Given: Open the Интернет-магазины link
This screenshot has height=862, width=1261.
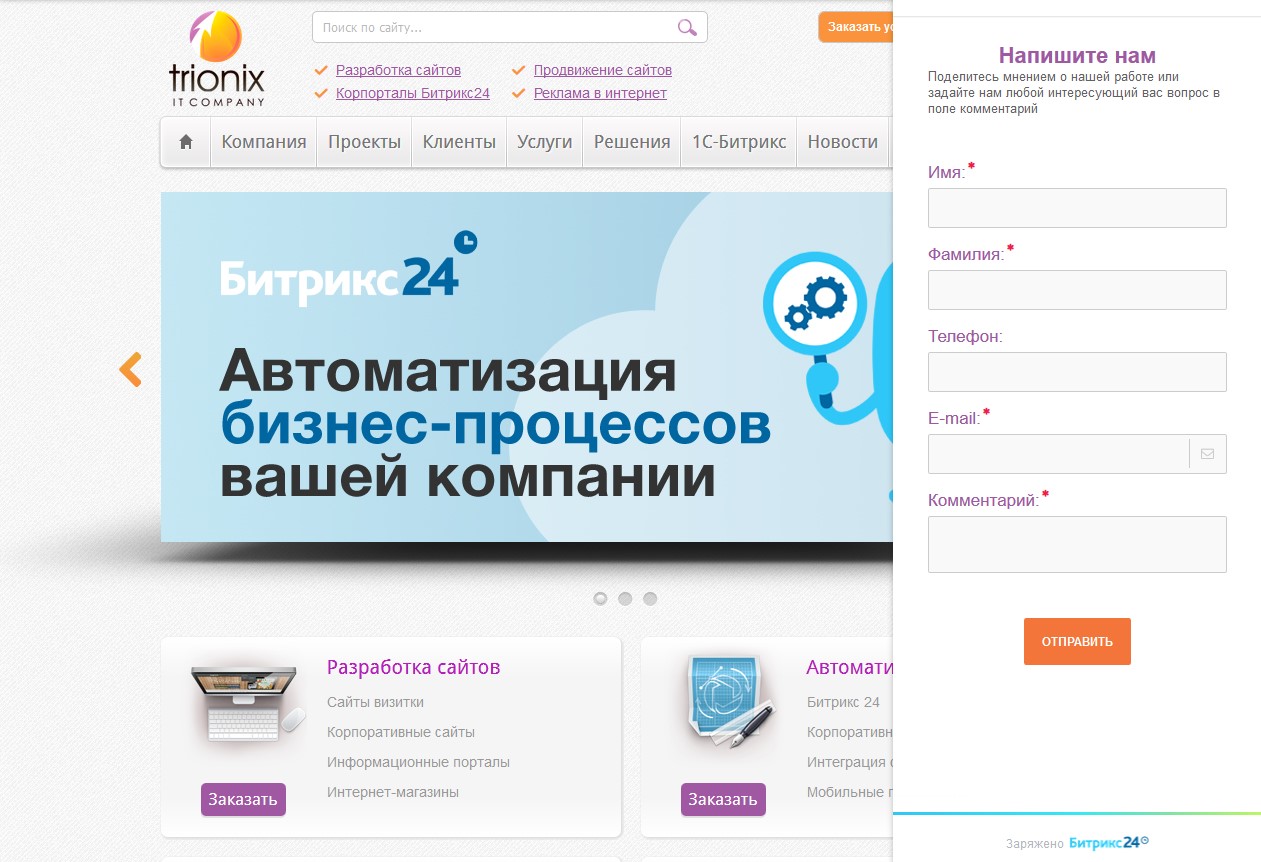Looking at the screenshot, I should tap(393, 792).
